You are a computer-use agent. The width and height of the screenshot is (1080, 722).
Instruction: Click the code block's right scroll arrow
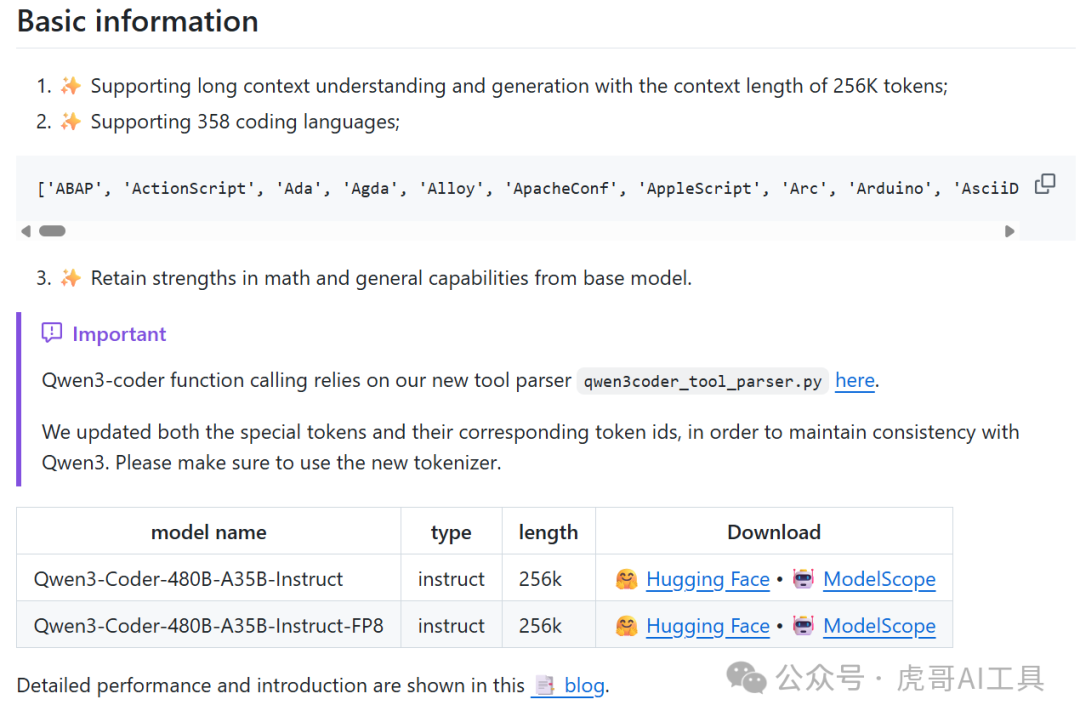[x=1010, y=231]
